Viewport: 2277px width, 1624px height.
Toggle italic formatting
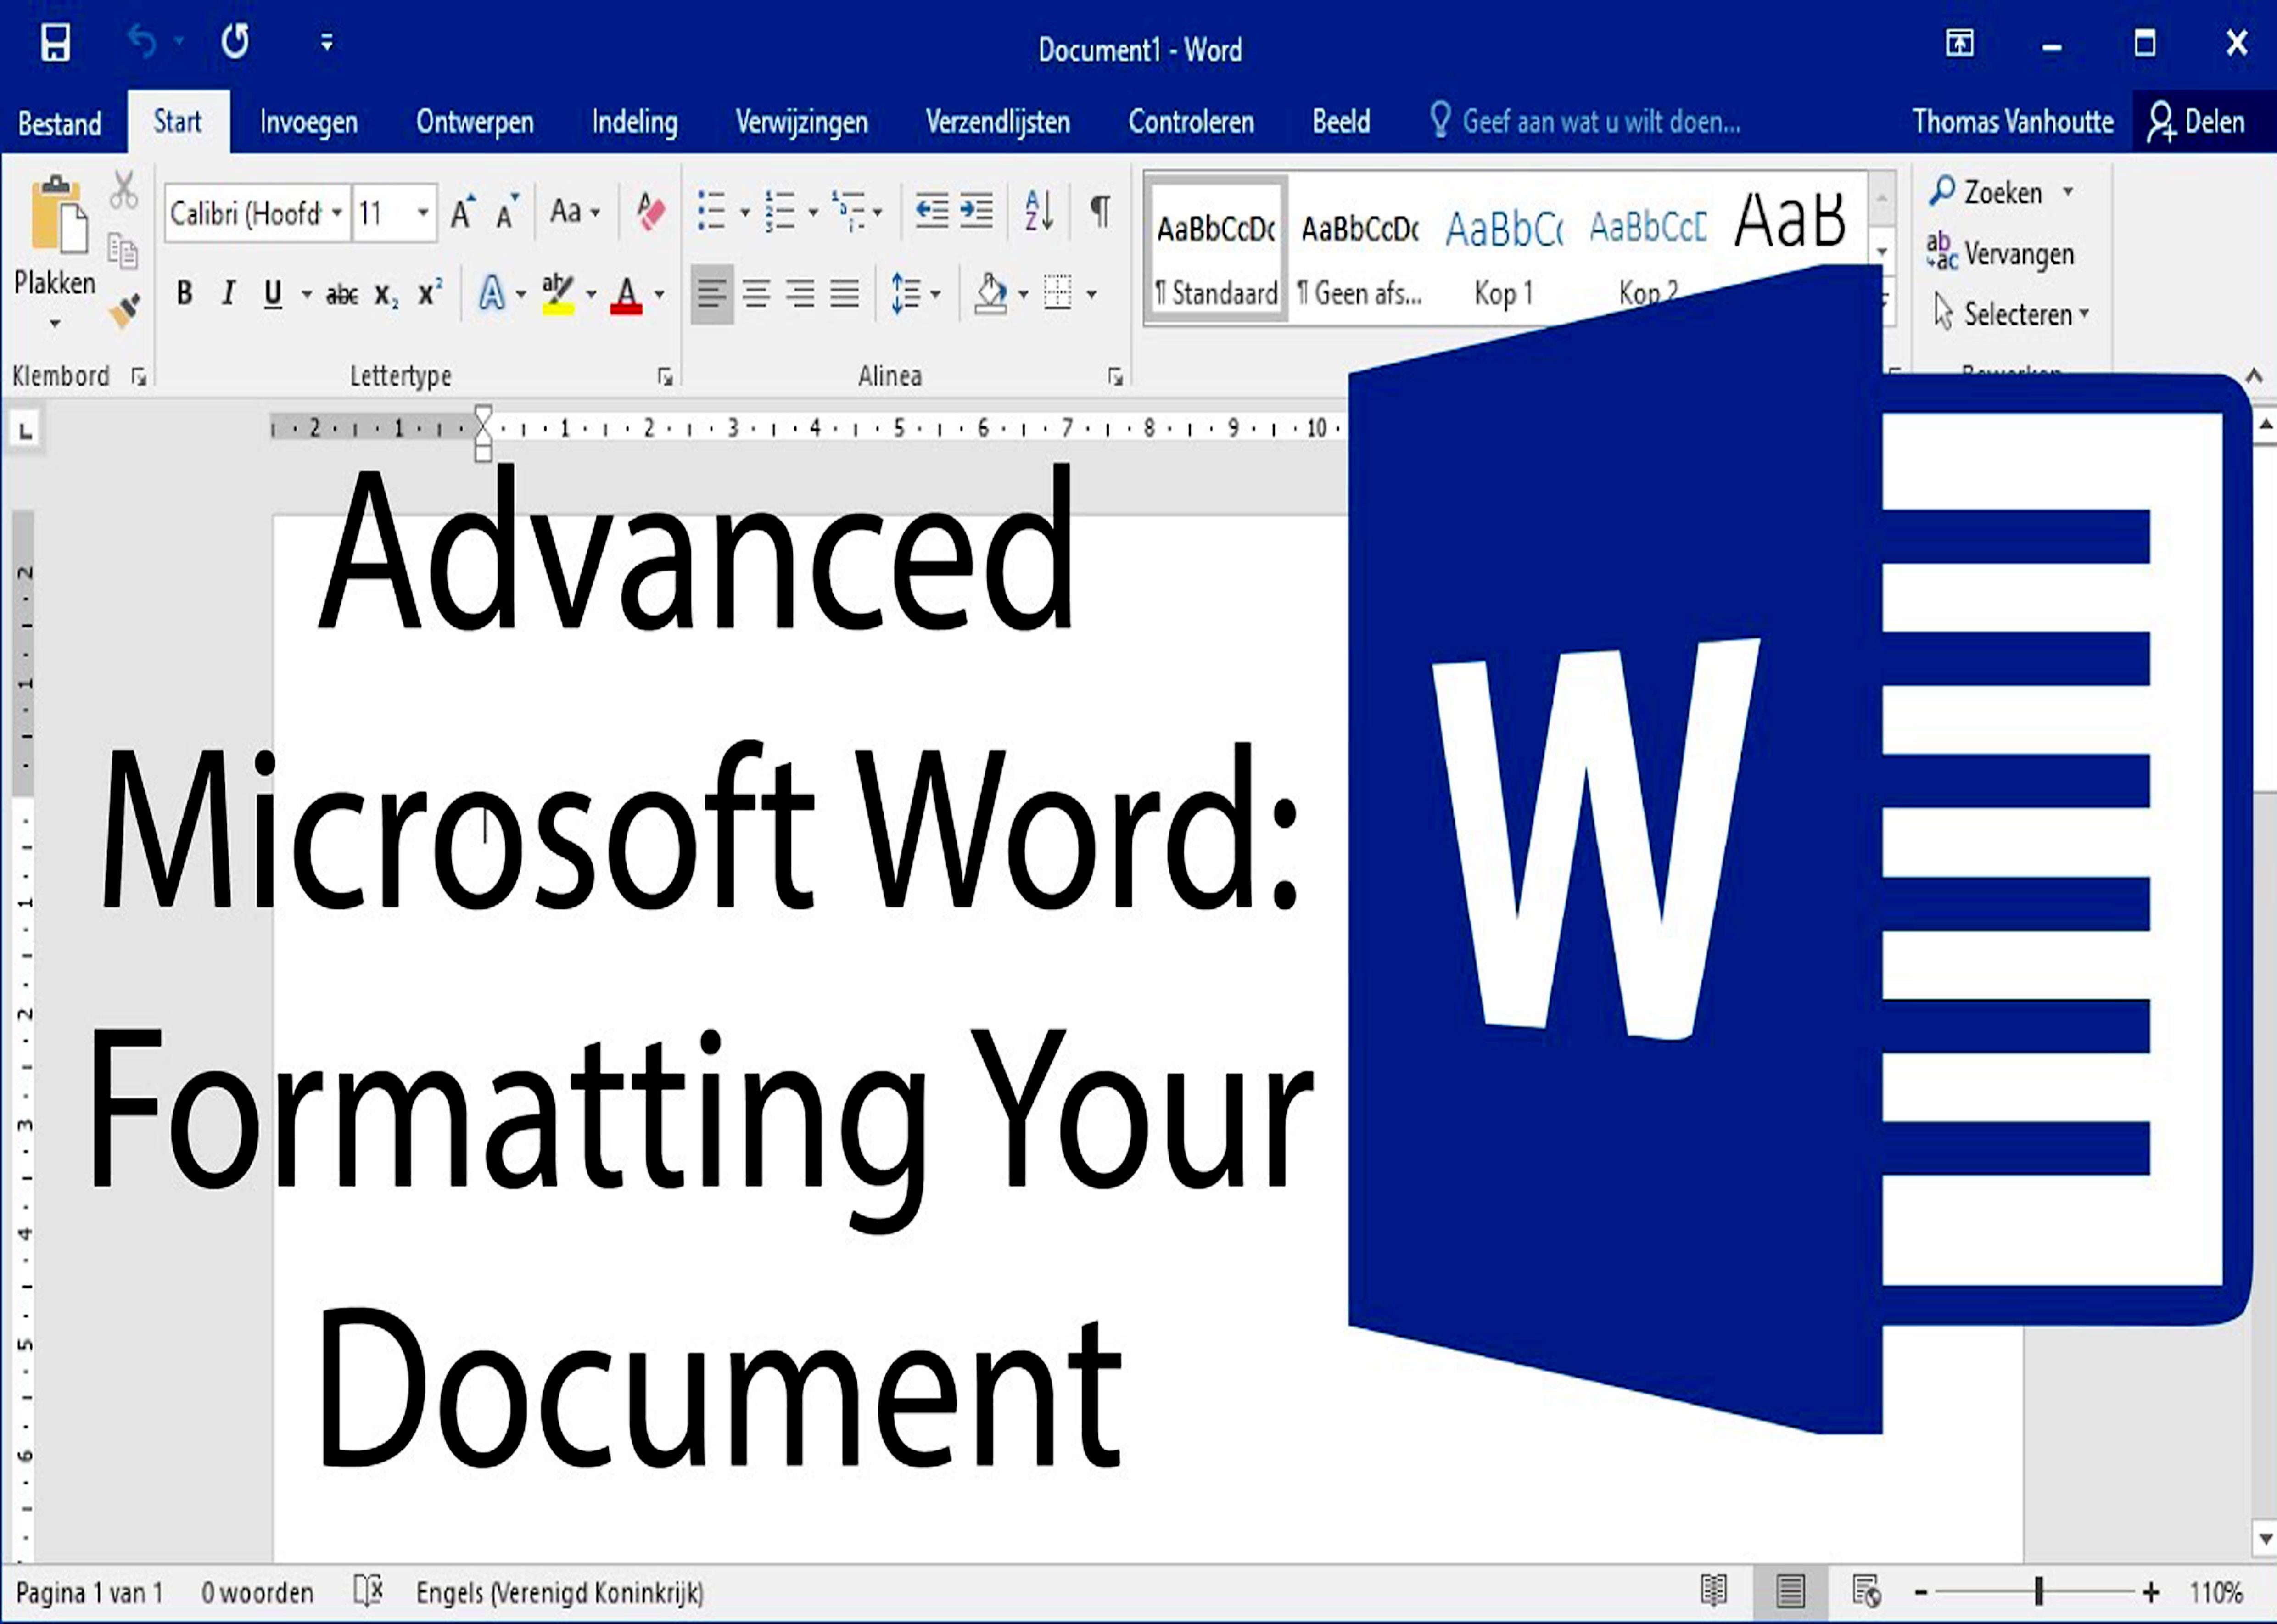228,292
